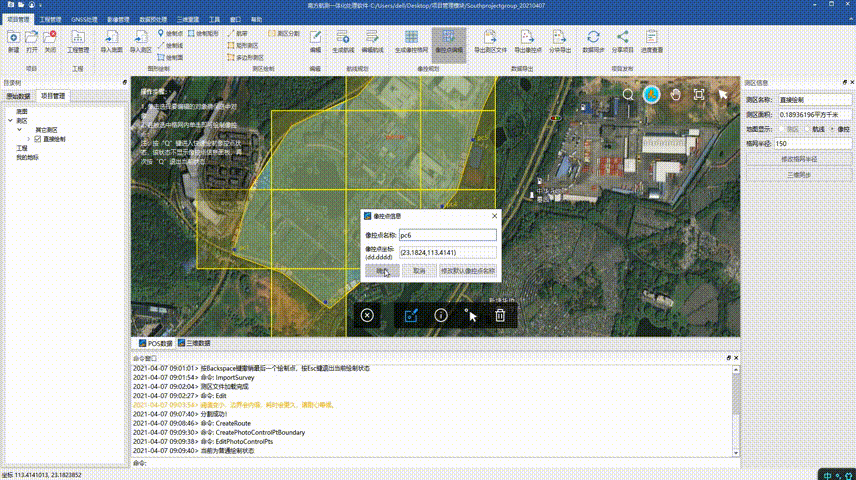Screen dimensions: 856x480
Task: Collapse the 测区 node in the project tree
Action: point(9,121)
